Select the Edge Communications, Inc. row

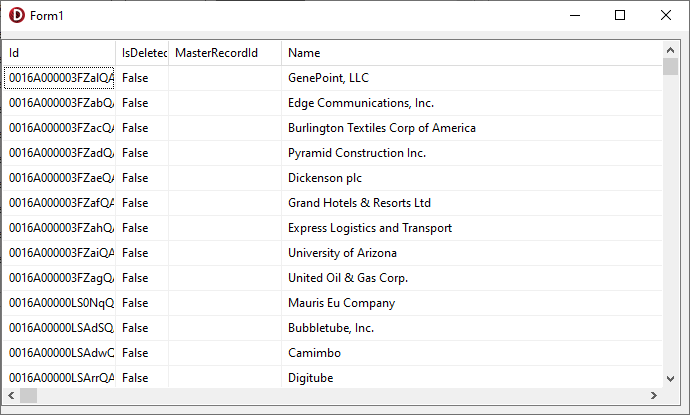coord(360,103)
